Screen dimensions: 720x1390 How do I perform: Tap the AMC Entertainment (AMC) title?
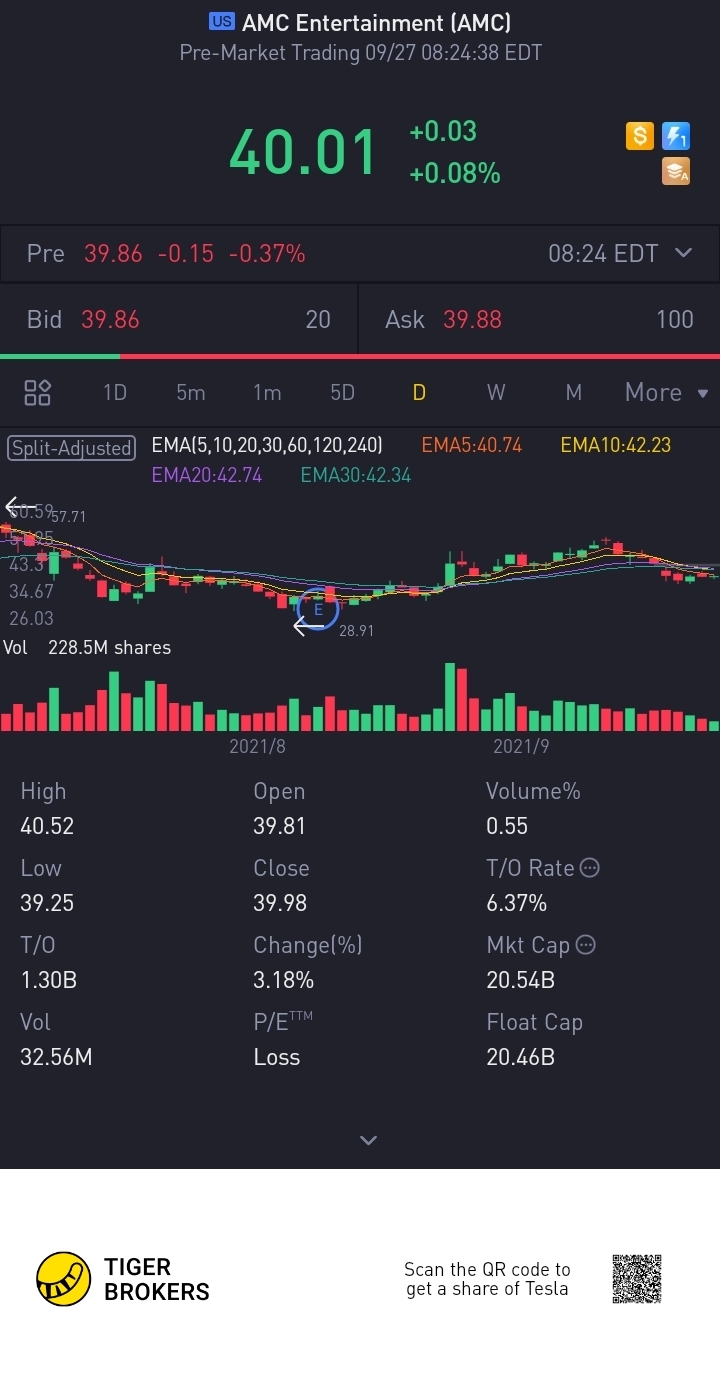376,22
